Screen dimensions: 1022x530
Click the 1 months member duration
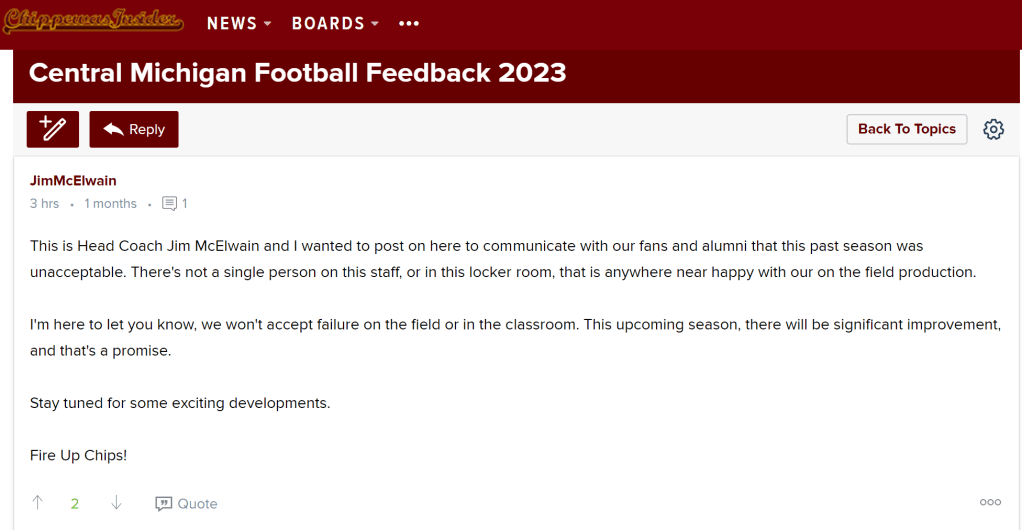pos(110,204)
